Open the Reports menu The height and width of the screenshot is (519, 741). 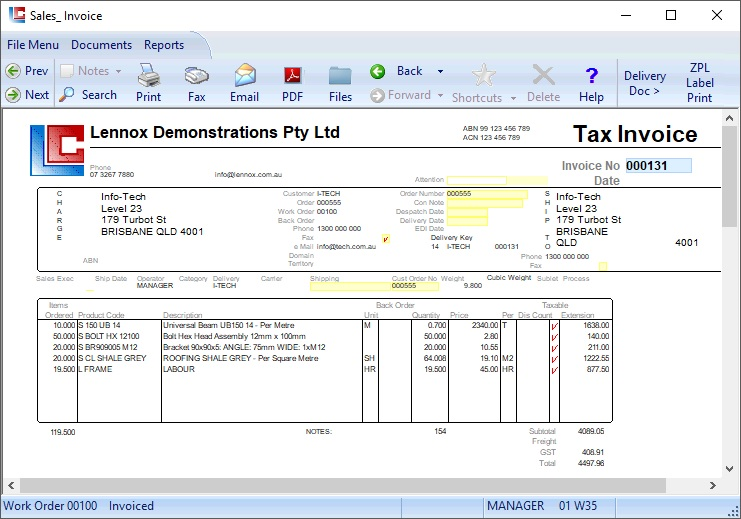pos(164,45)
